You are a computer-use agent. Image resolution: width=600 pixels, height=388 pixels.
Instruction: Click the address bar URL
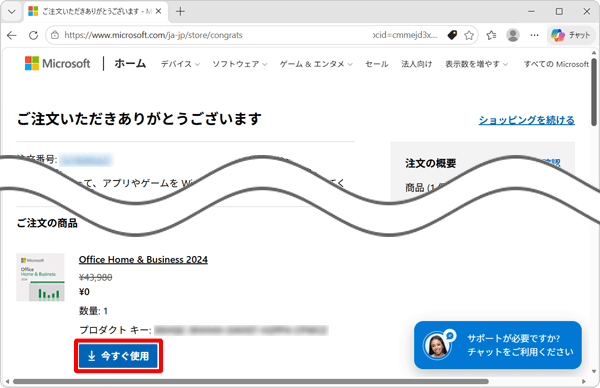click(x=153, y=35)
